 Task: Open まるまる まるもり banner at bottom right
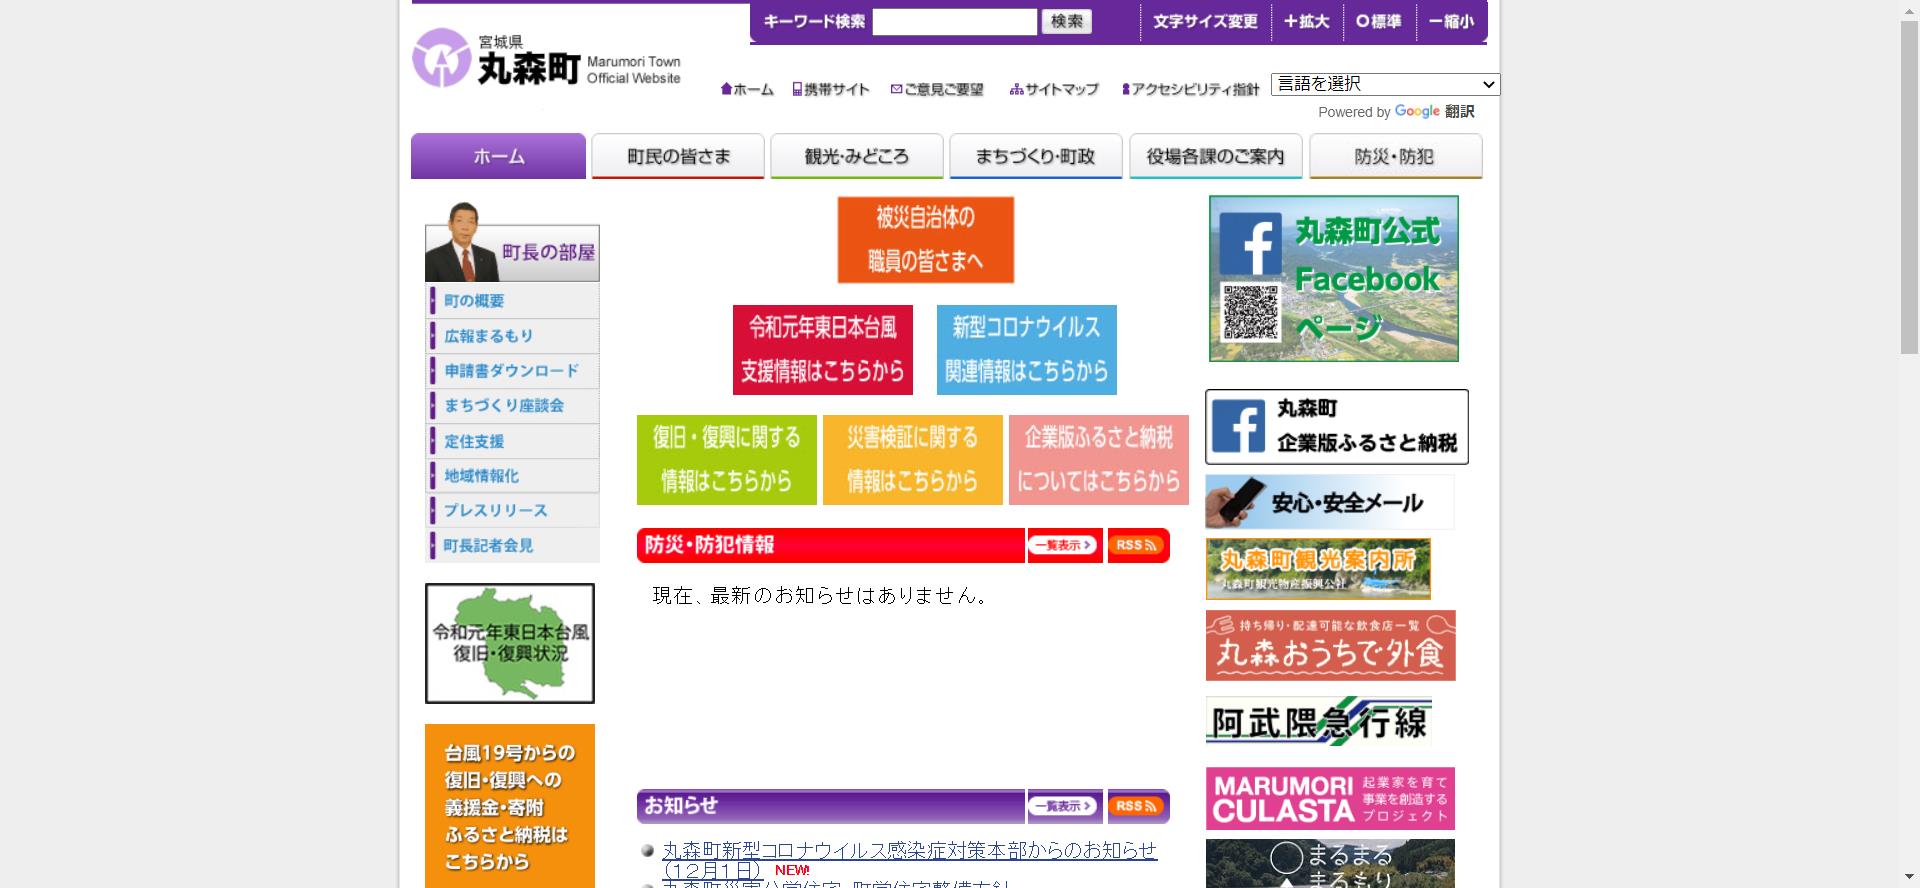[x=1330, y=864]
